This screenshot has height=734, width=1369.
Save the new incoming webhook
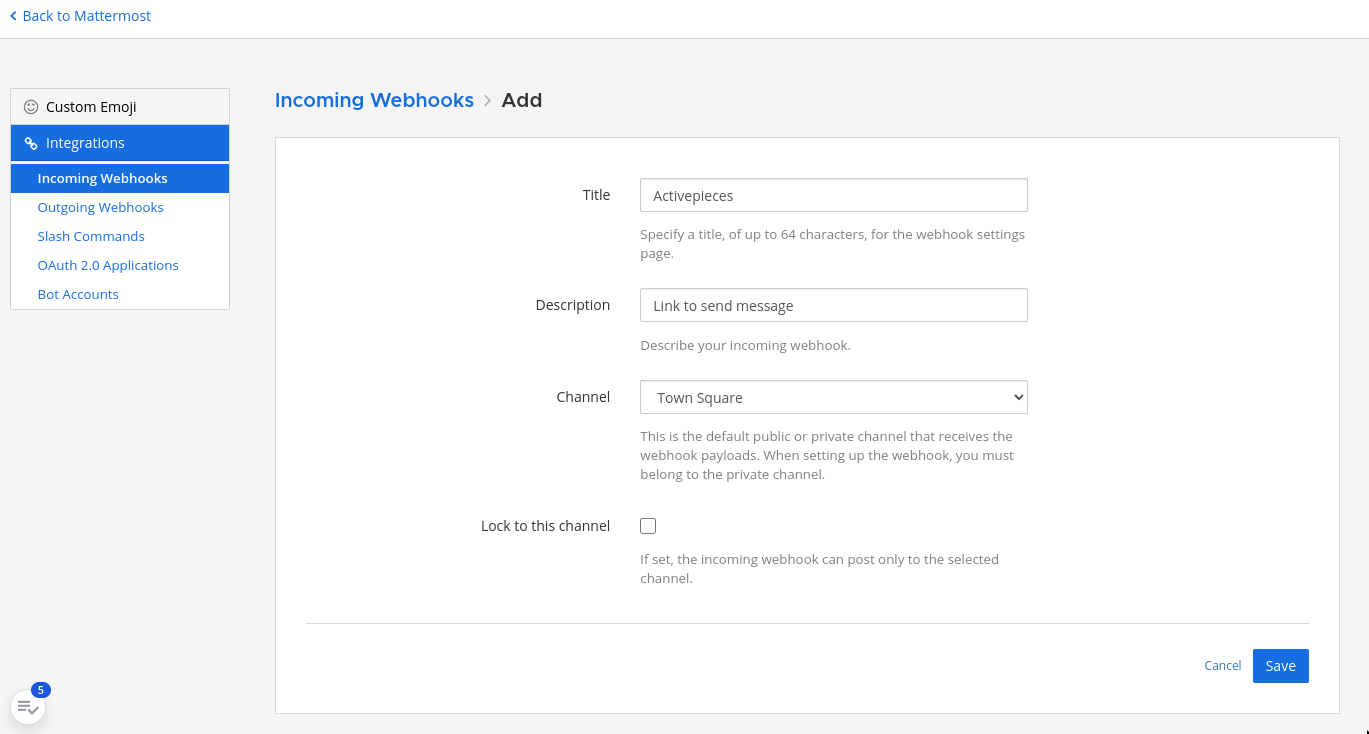pyautogui.click(x=1280, y=665)
